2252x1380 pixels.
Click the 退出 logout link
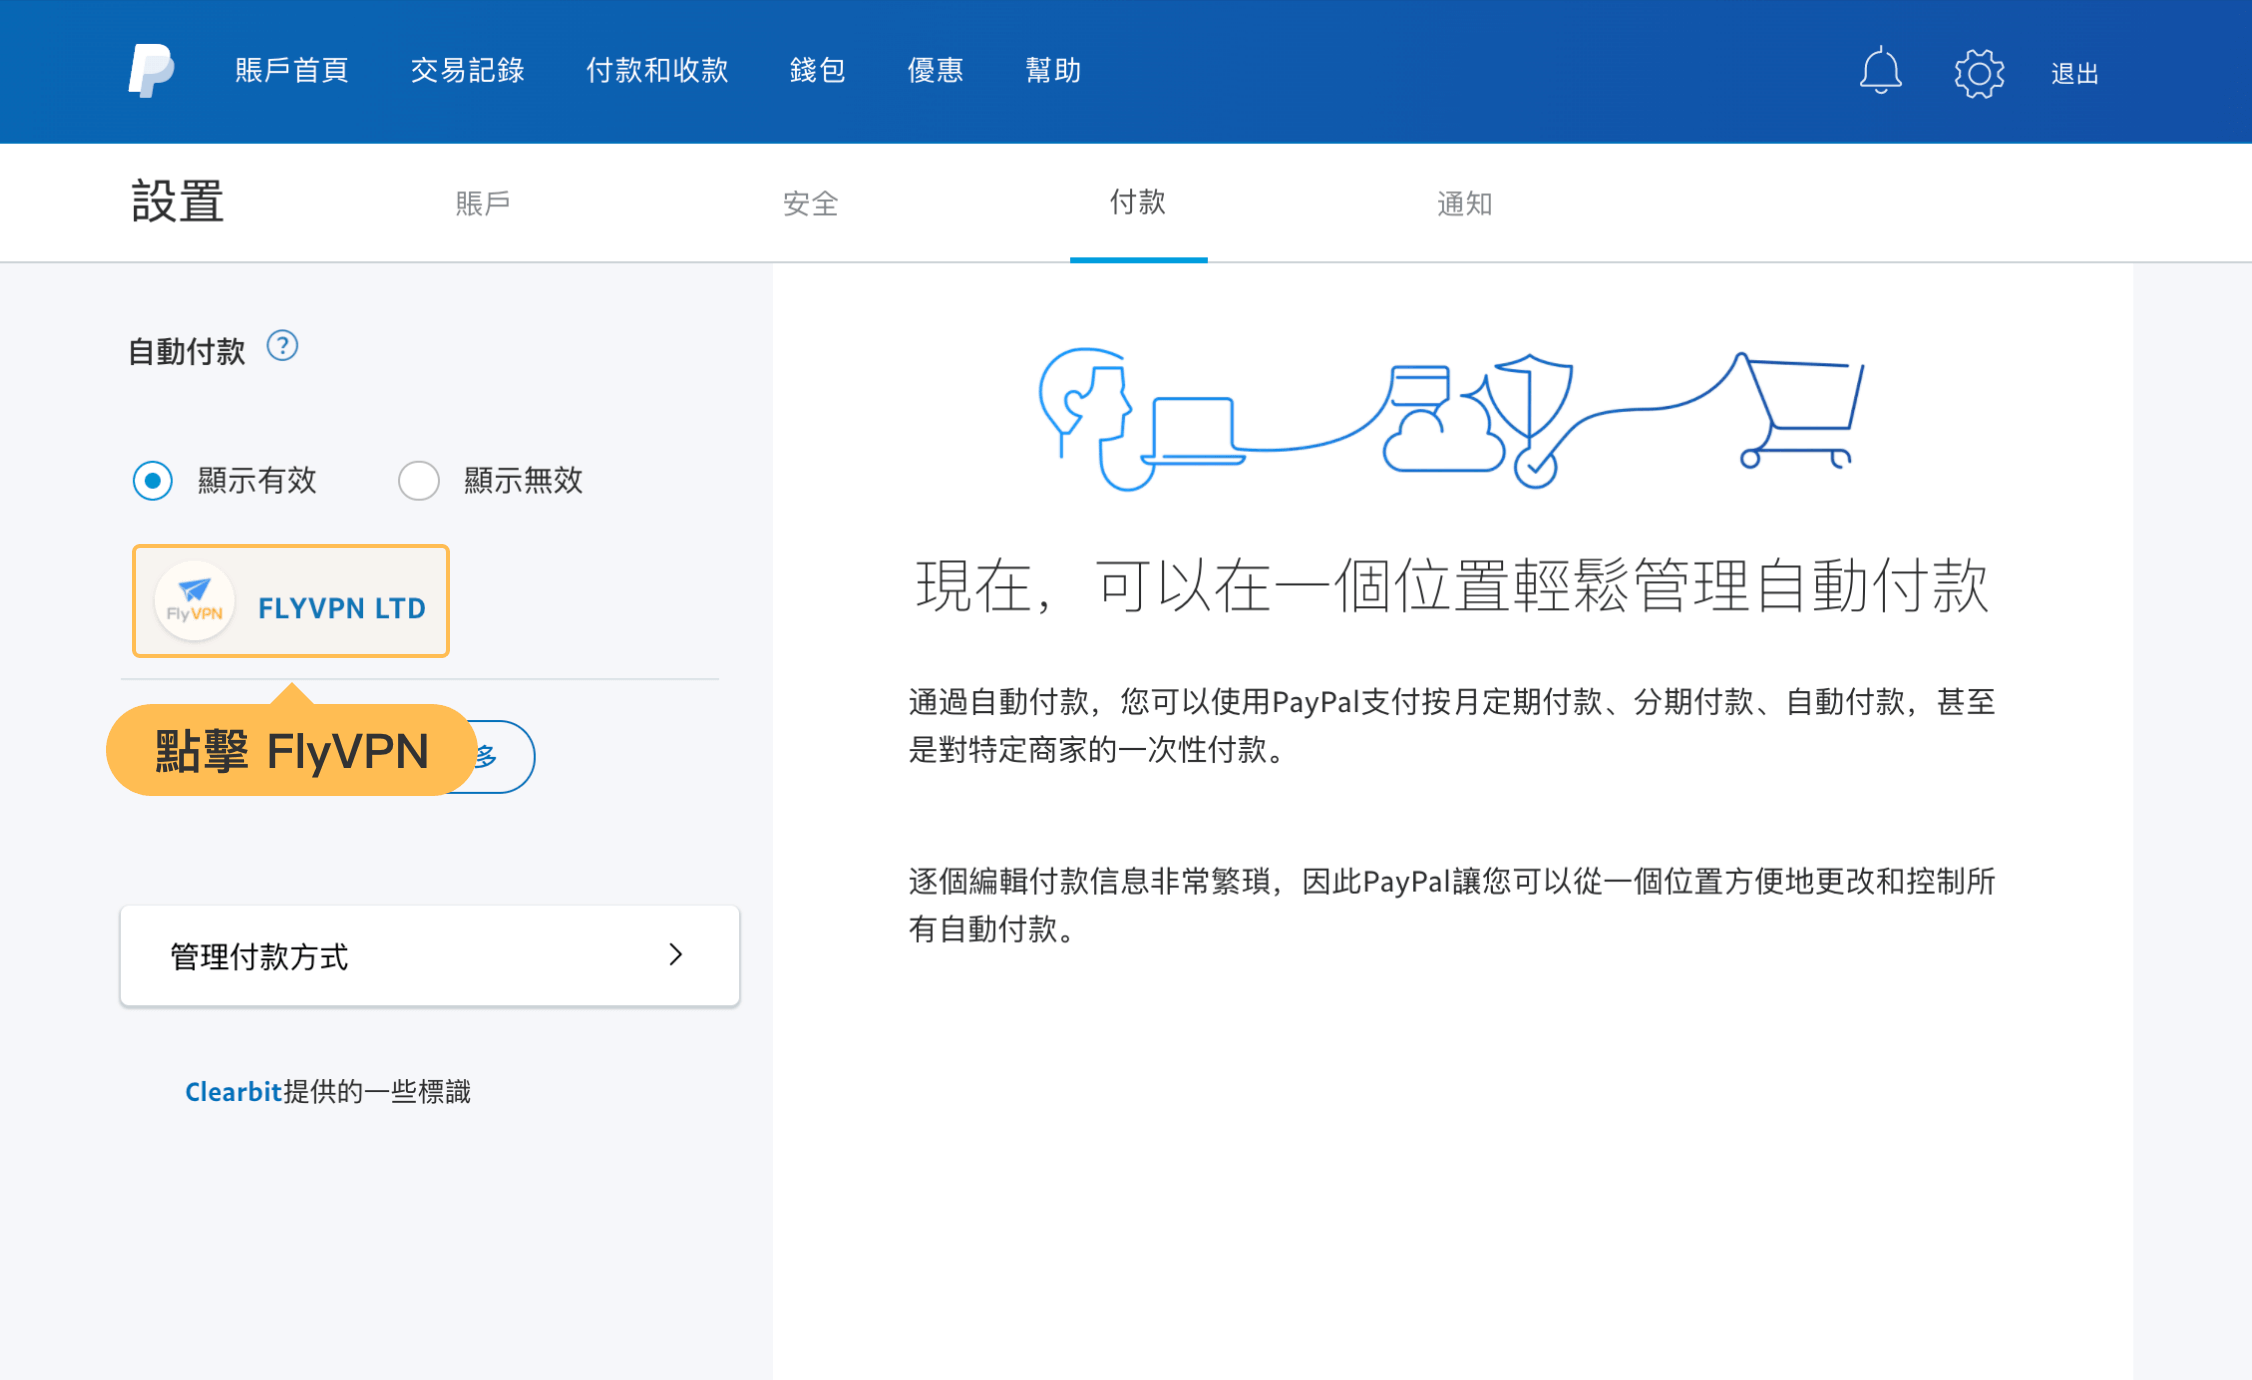click(2074, 74)
